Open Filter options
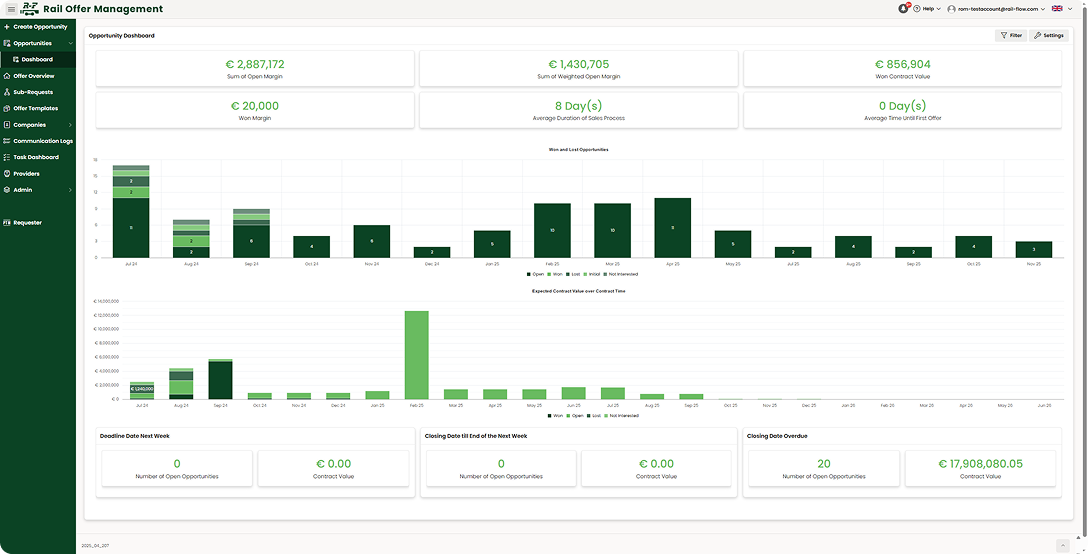This screenshot has width=1088, height=554. pos(1011,35)
